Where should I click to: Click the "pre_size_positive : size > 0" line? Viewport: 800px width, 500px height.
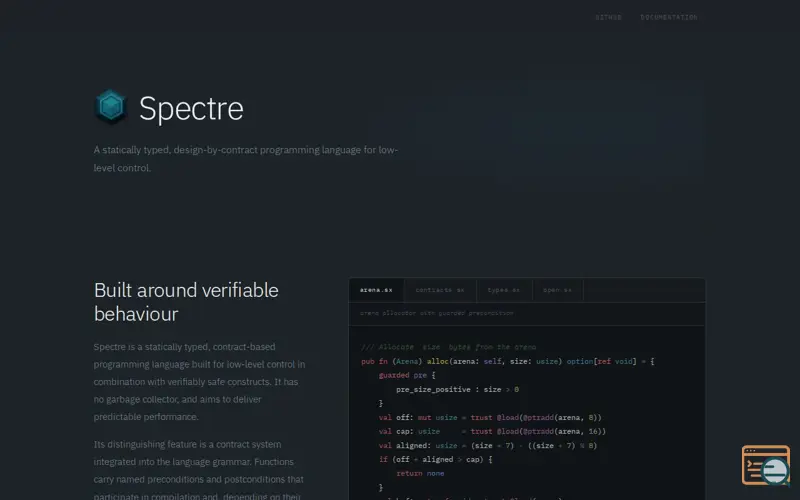[457, 389]
